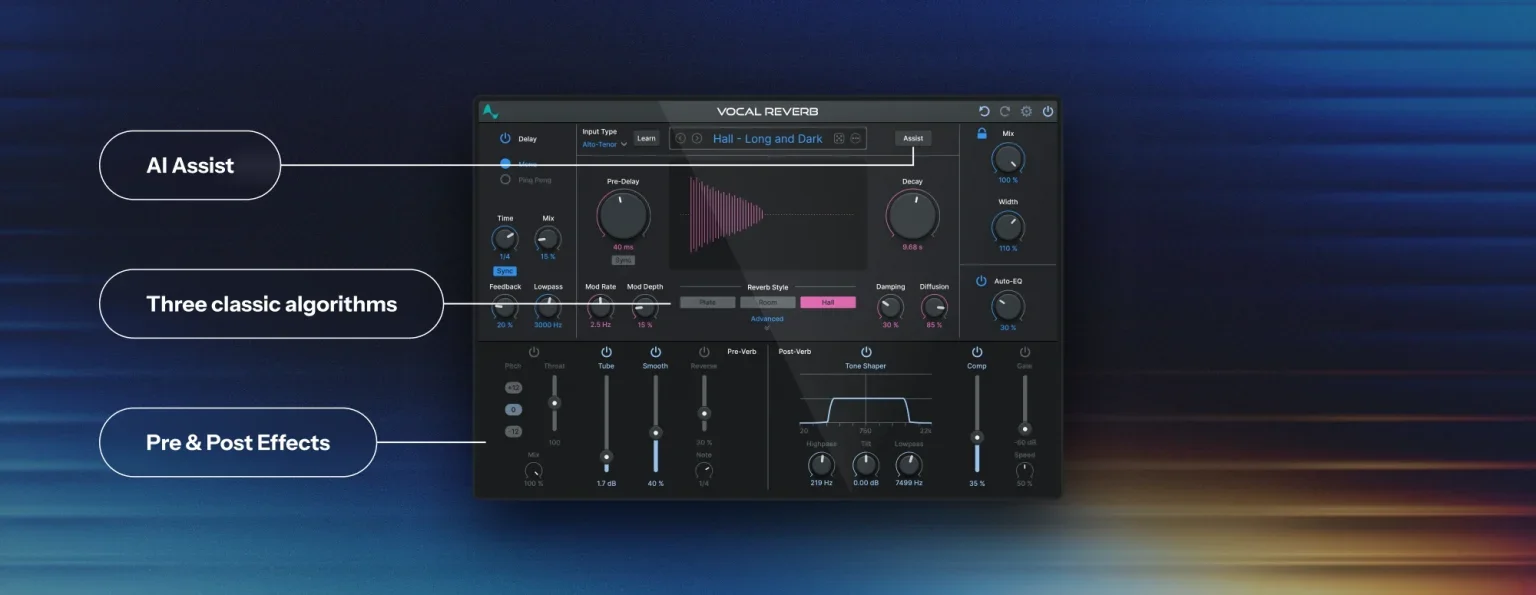The width and height of the screenshot is (1536, 595).
Task: Click the plugin logo in the header
Action: [490, 111]
